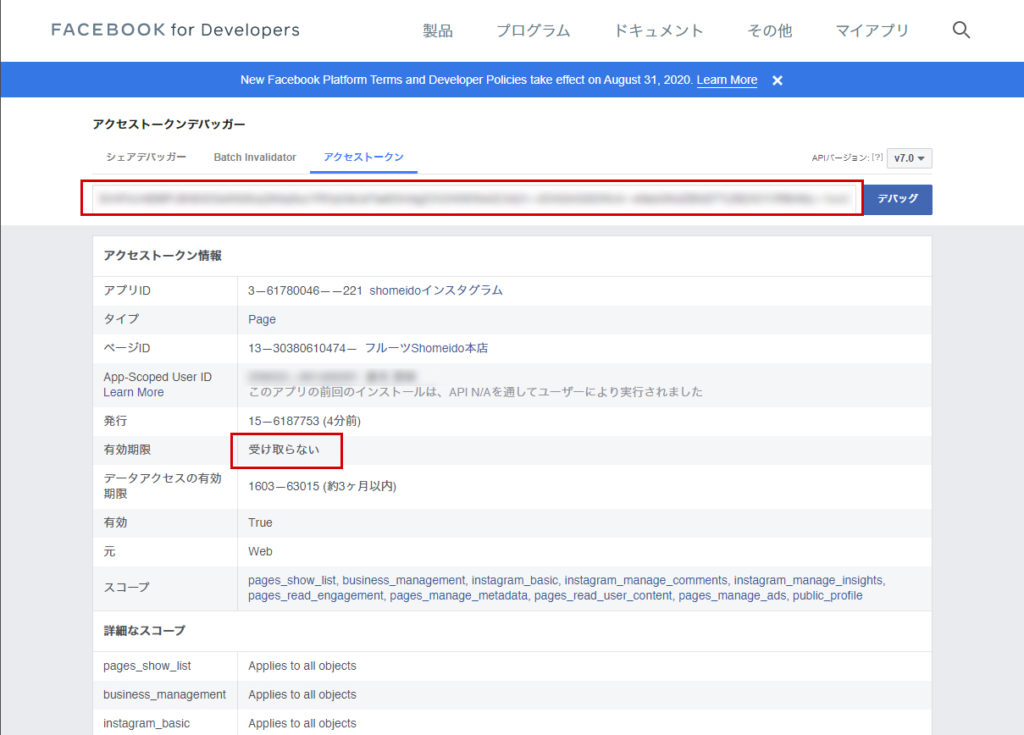Screen dimensions: 1024x735
Task: Open the v7.0 API version dropdown
Action: tap(910, 158)
